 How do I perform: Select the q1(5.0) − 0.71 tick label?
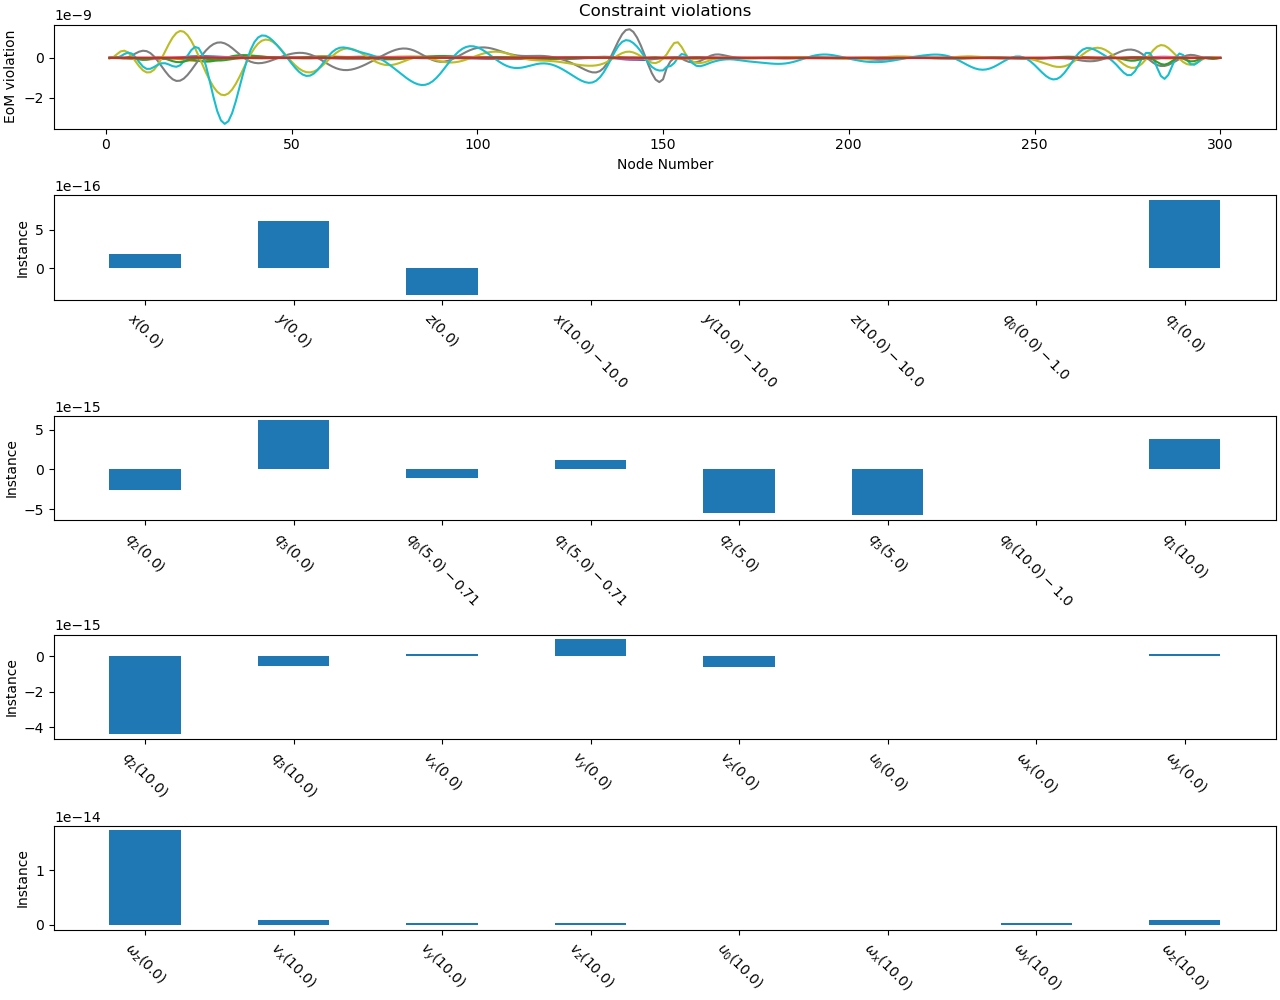click(x=590, y=570)
